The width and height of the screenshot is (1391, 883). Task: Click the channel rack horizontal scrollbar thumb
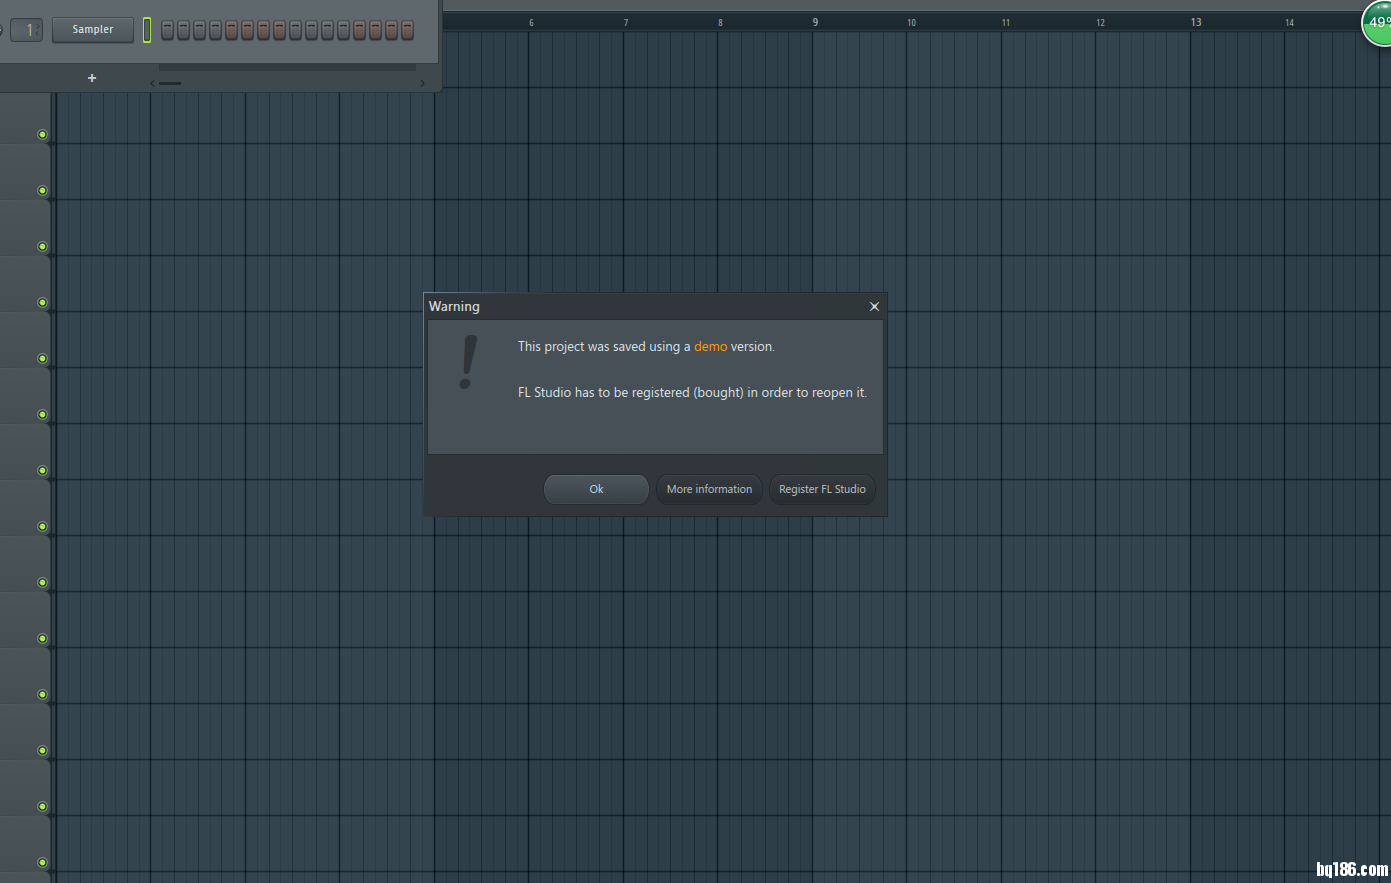click(x=170, y=83)
